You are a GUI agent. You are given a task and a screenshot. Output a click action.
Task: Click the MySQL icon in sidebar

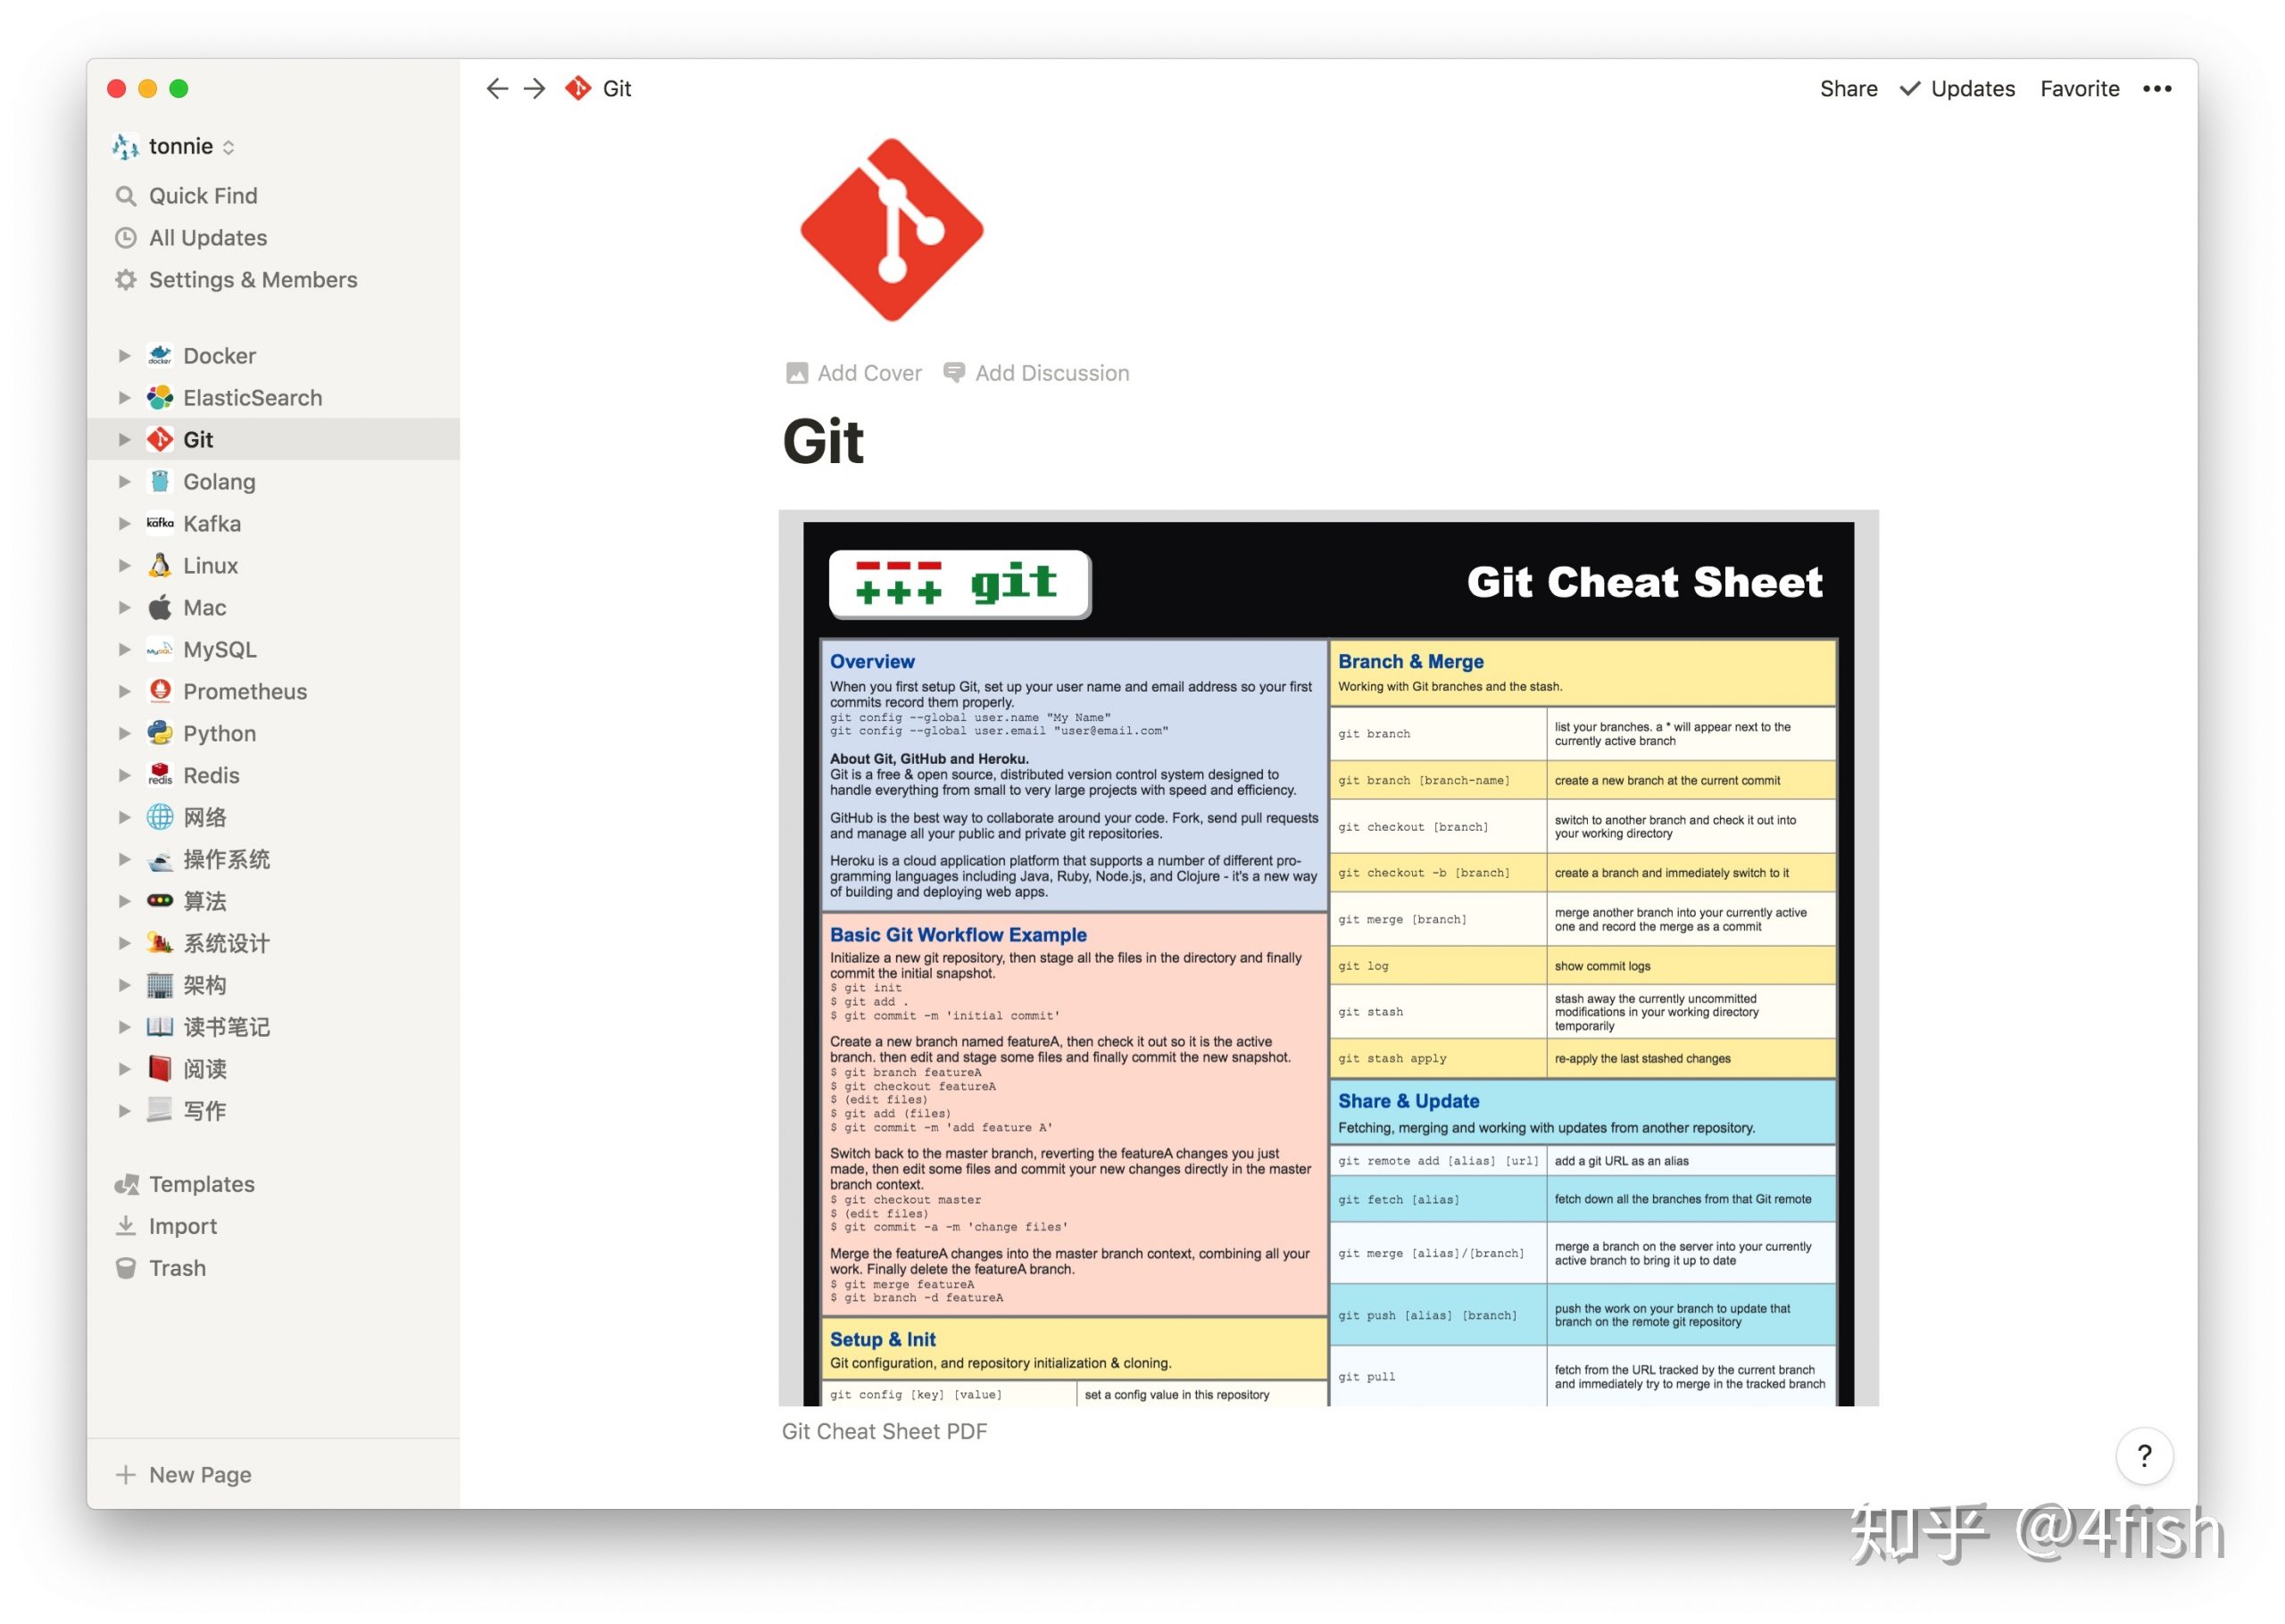[160, 650]
